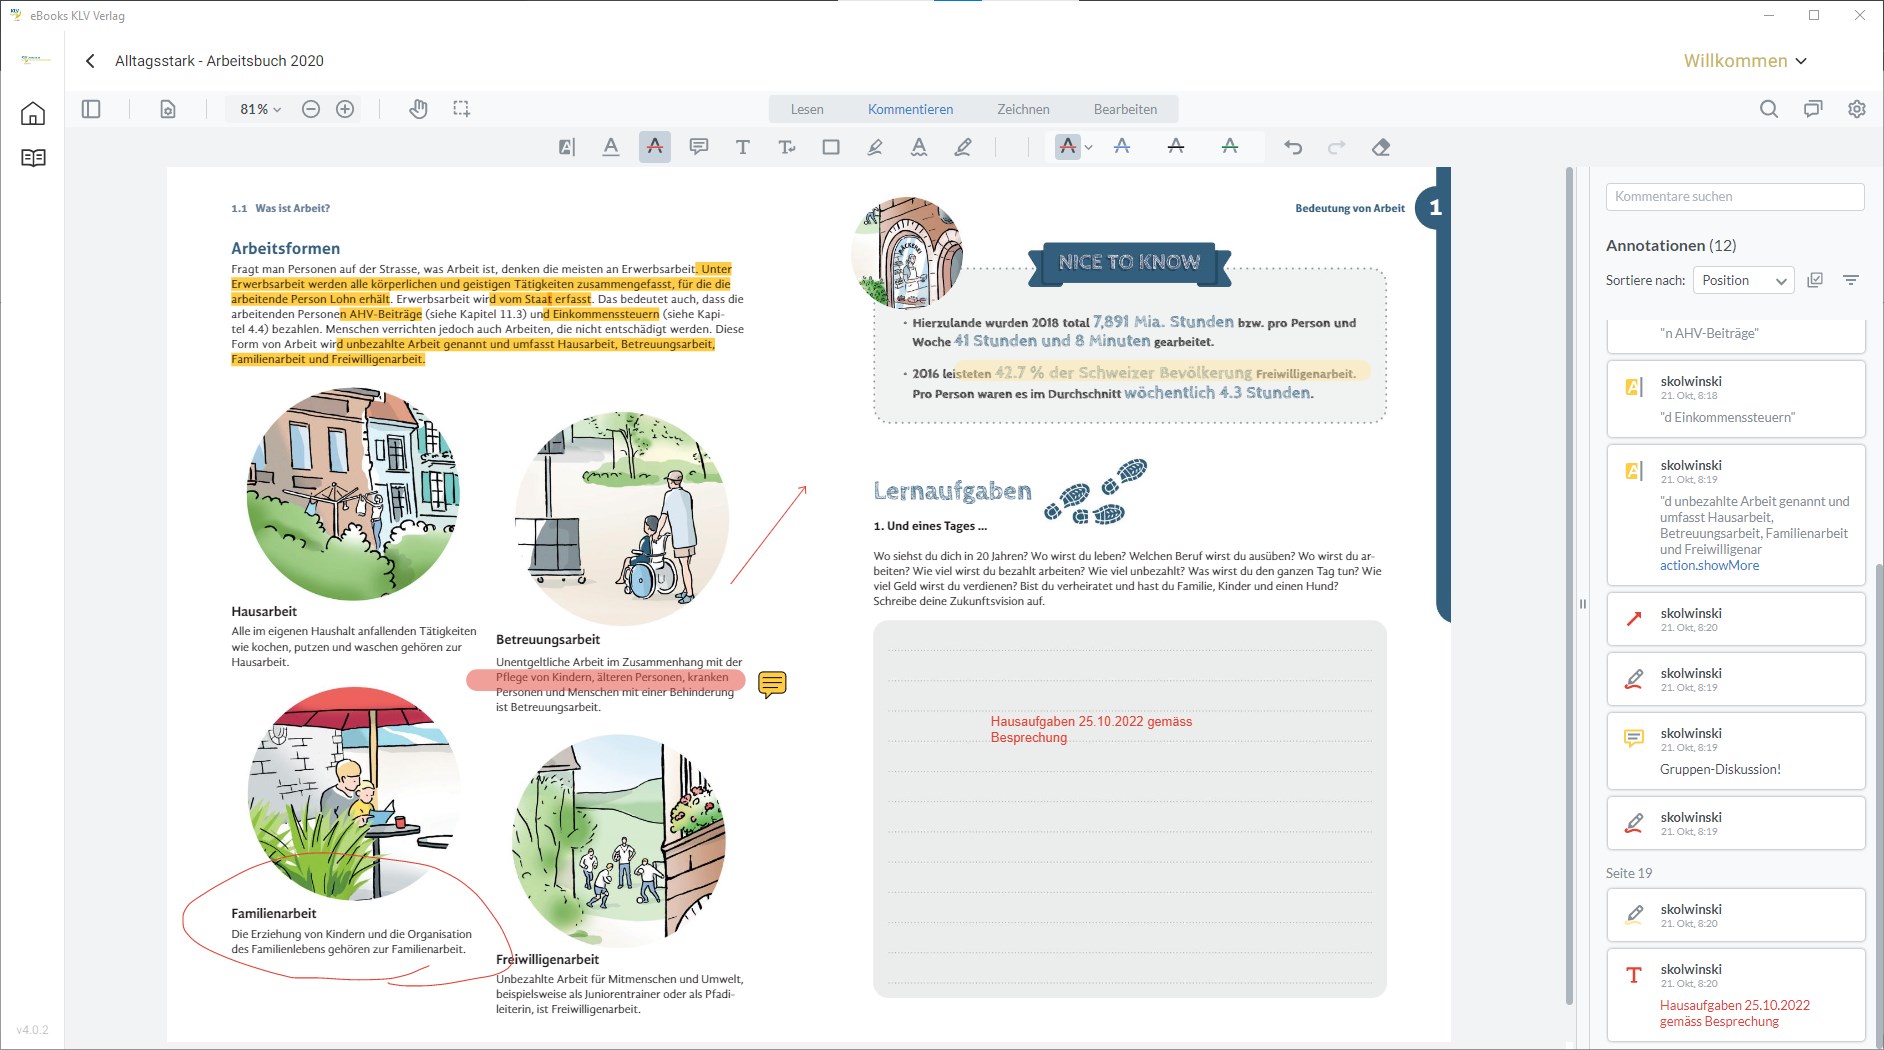Expand the strikethrough style options arrow

1089,148
